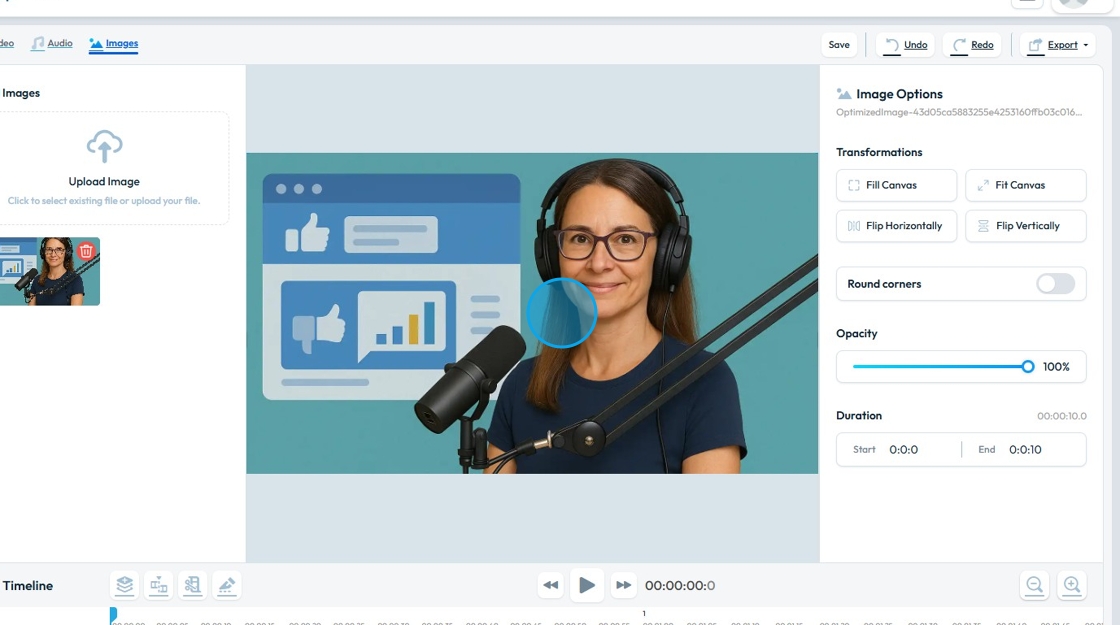
Task: Redo the last action
Action: click(972, 44)
